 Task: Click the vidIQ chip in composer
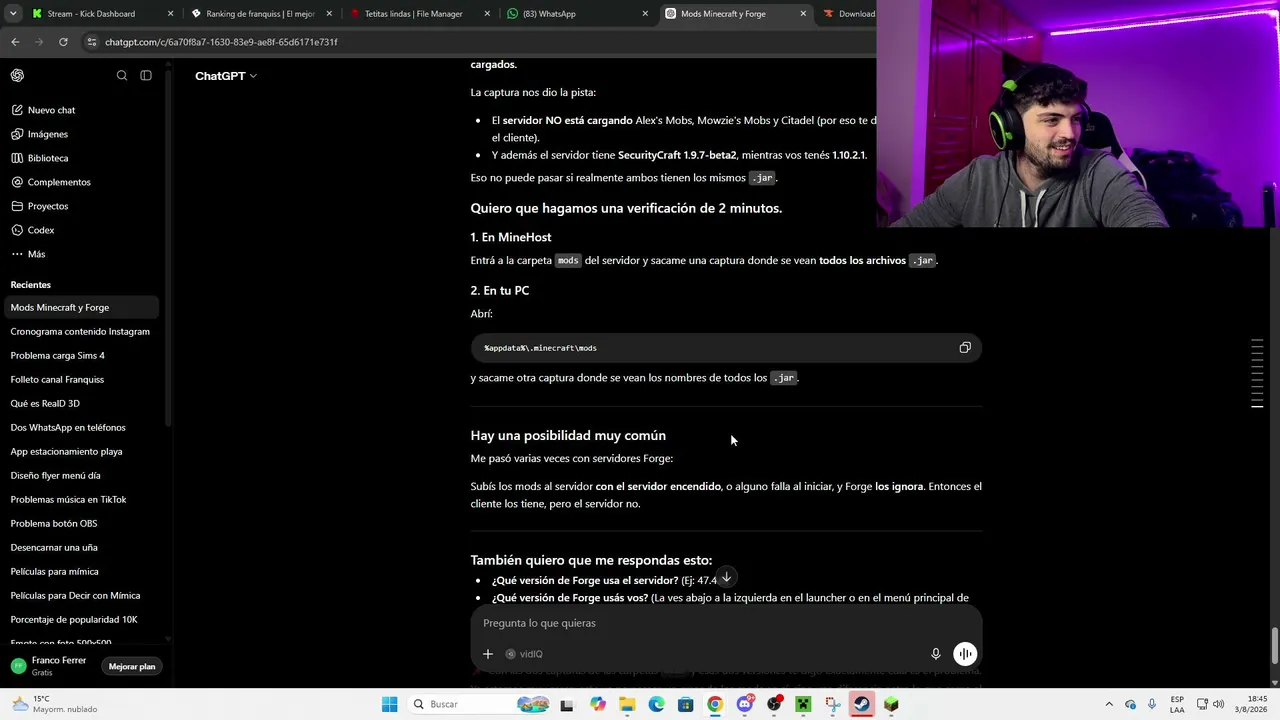click(524, 654)
